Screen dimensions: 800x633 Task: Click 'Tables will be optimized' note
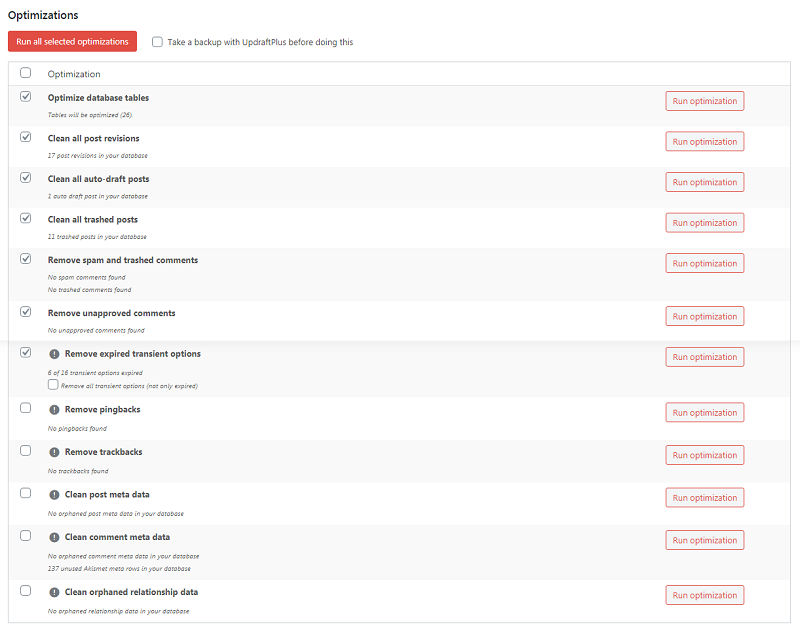point(90,115)
